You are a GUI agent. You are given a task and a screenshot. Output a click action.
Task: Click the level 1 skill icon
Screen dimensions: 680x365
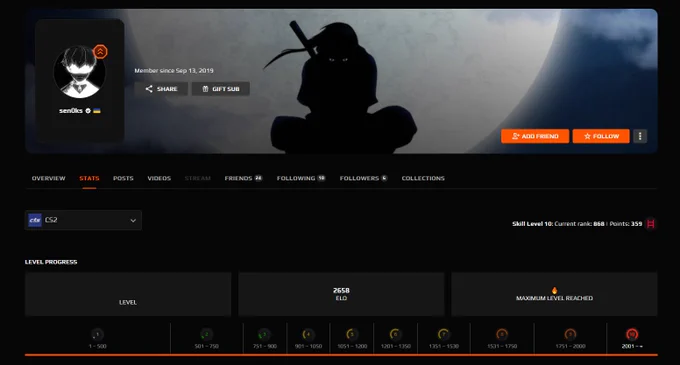point(98,334)
